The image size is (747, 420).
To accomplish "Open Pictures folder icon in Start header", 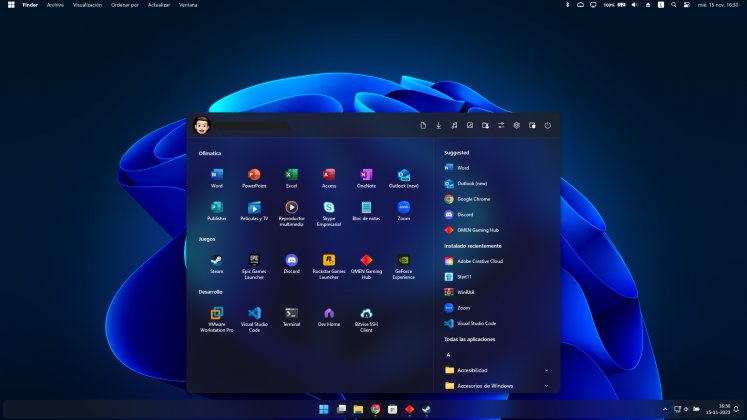I will [x=470, y=125].
